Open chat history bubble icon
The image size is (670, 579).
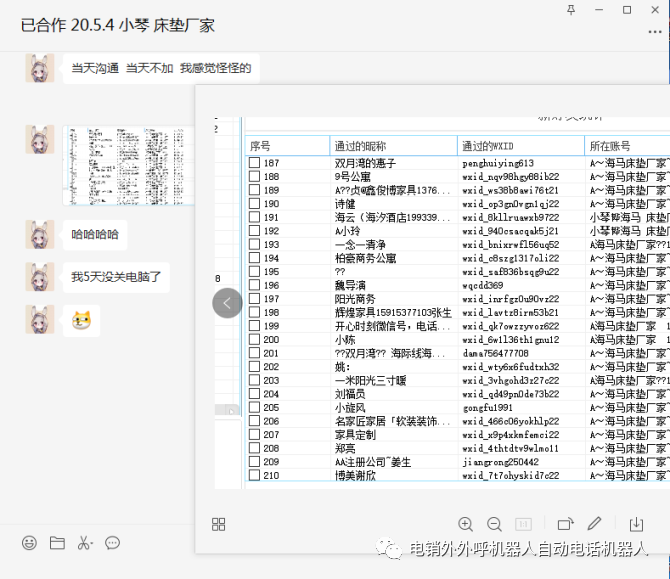coord(112,543)
